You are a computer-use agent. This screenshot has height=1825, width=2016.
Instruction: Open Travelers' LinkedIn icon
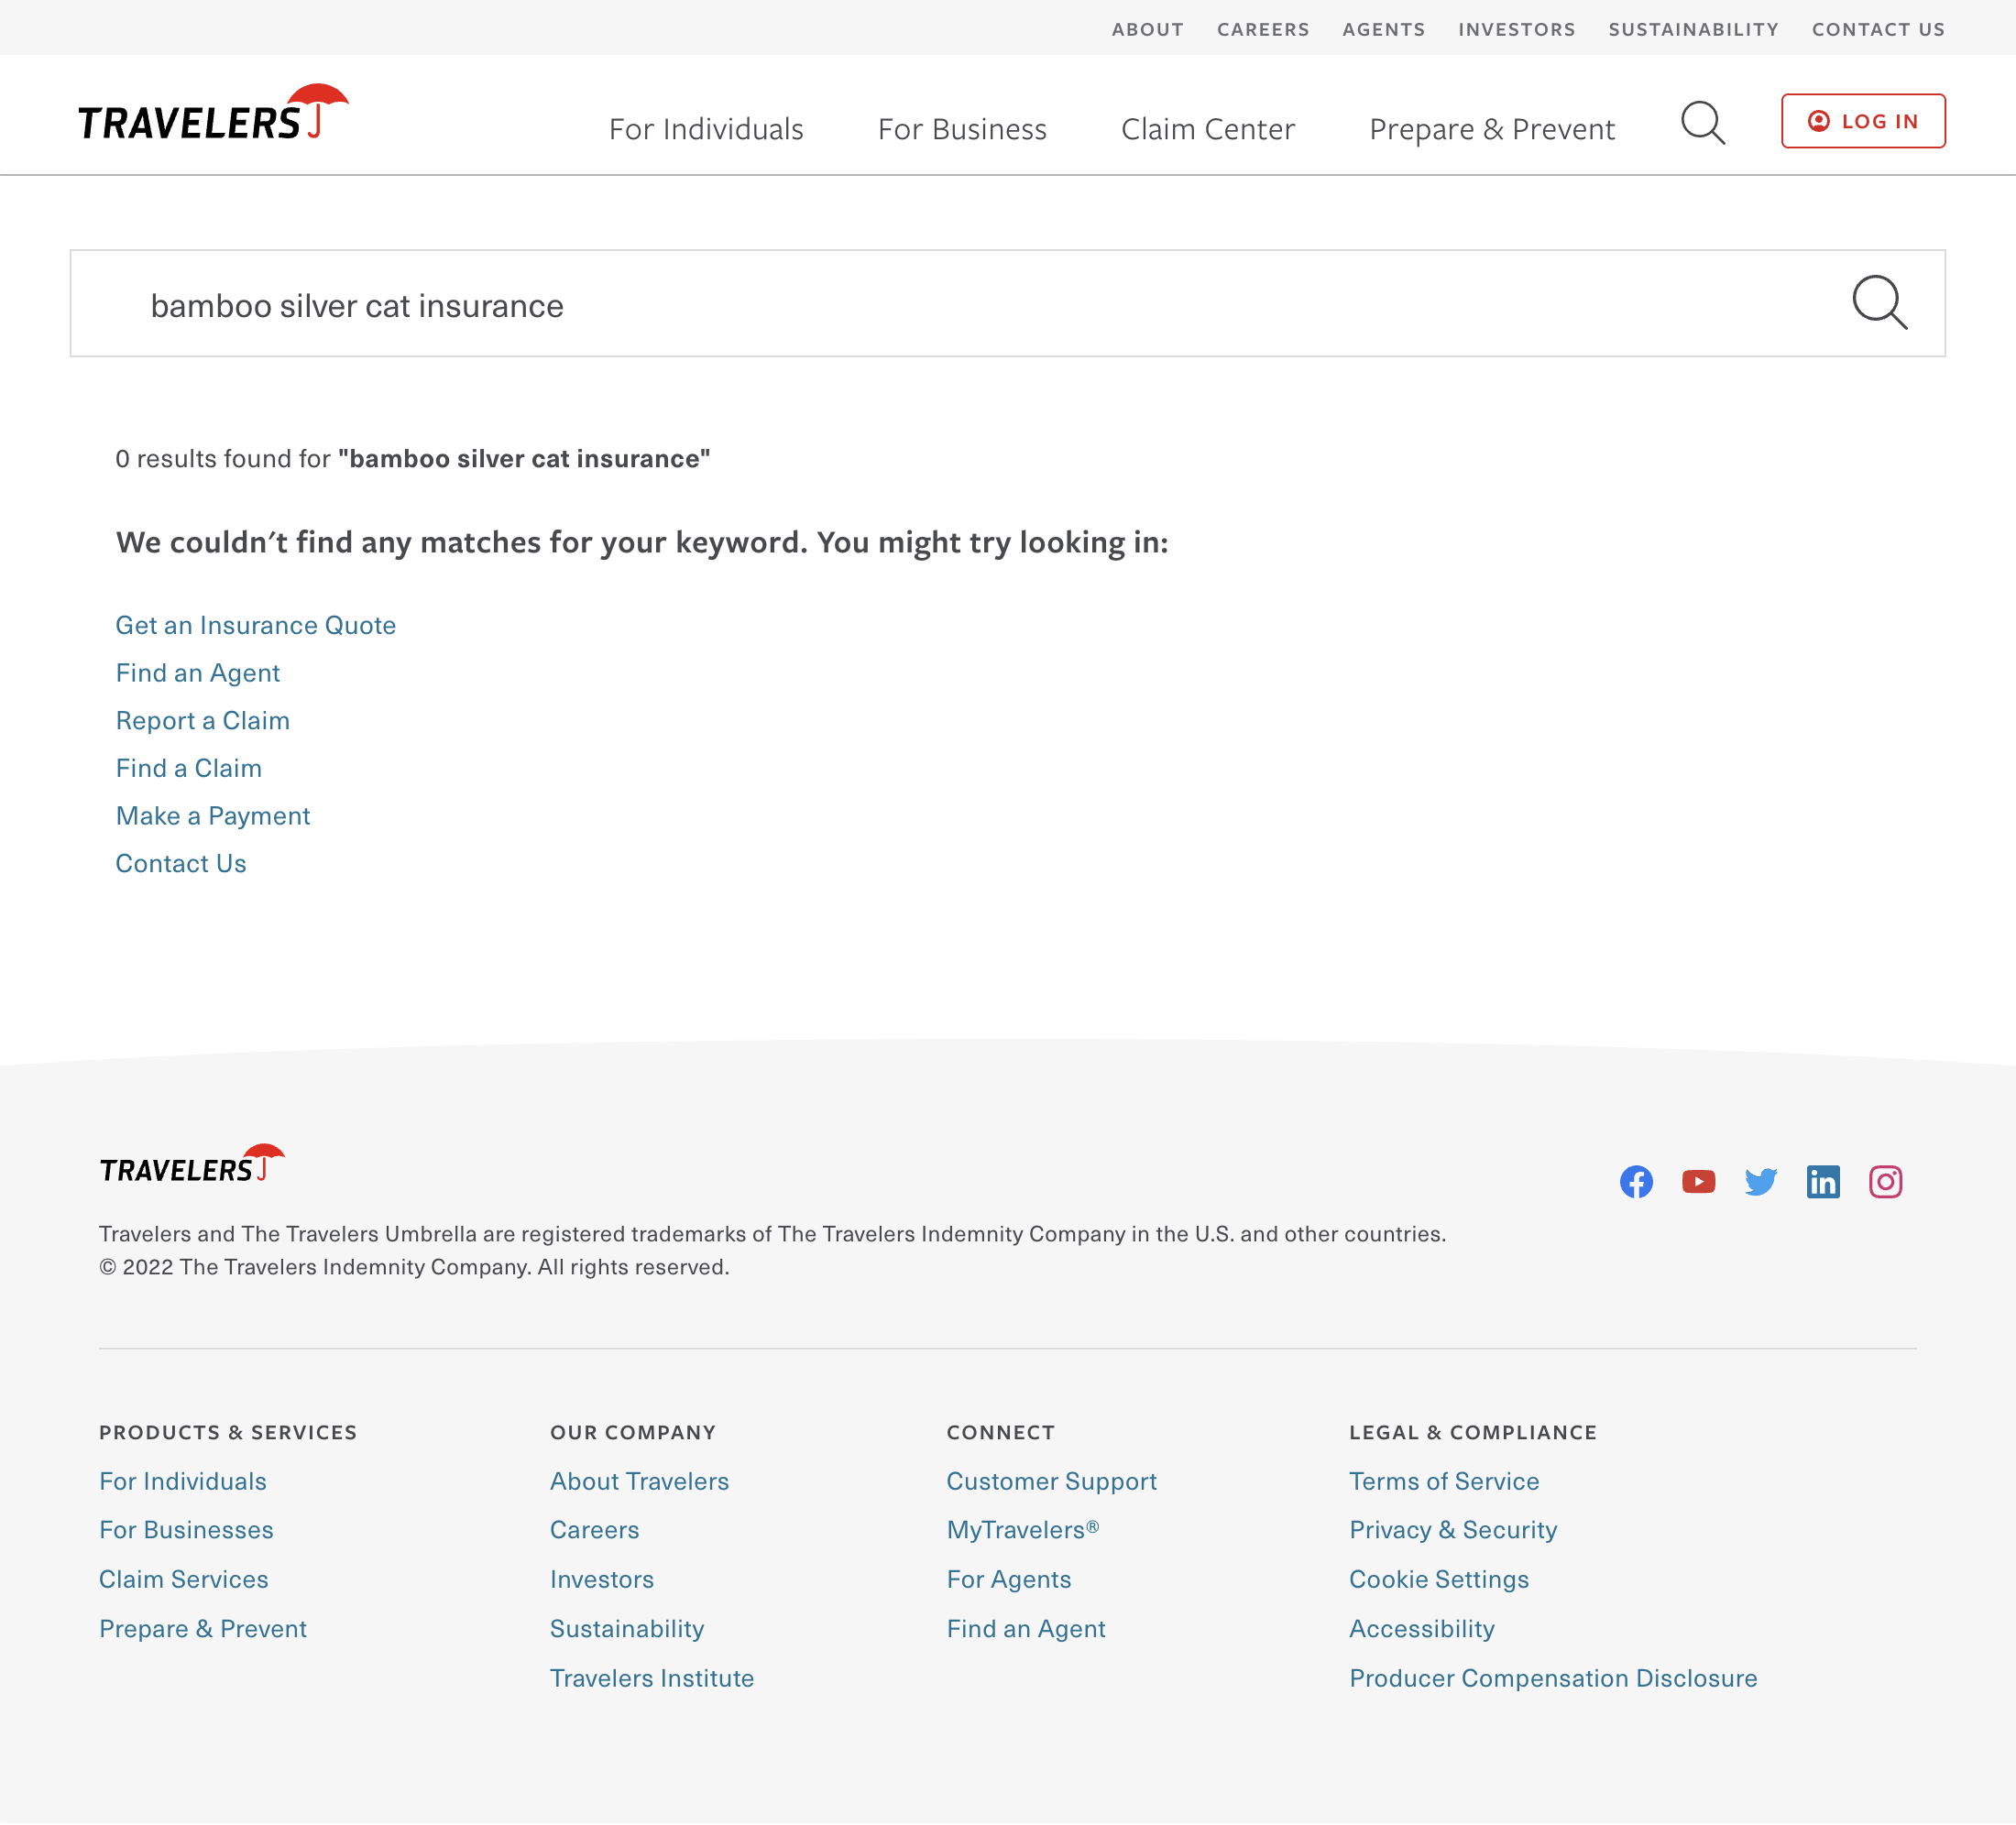point(1824,1181)
